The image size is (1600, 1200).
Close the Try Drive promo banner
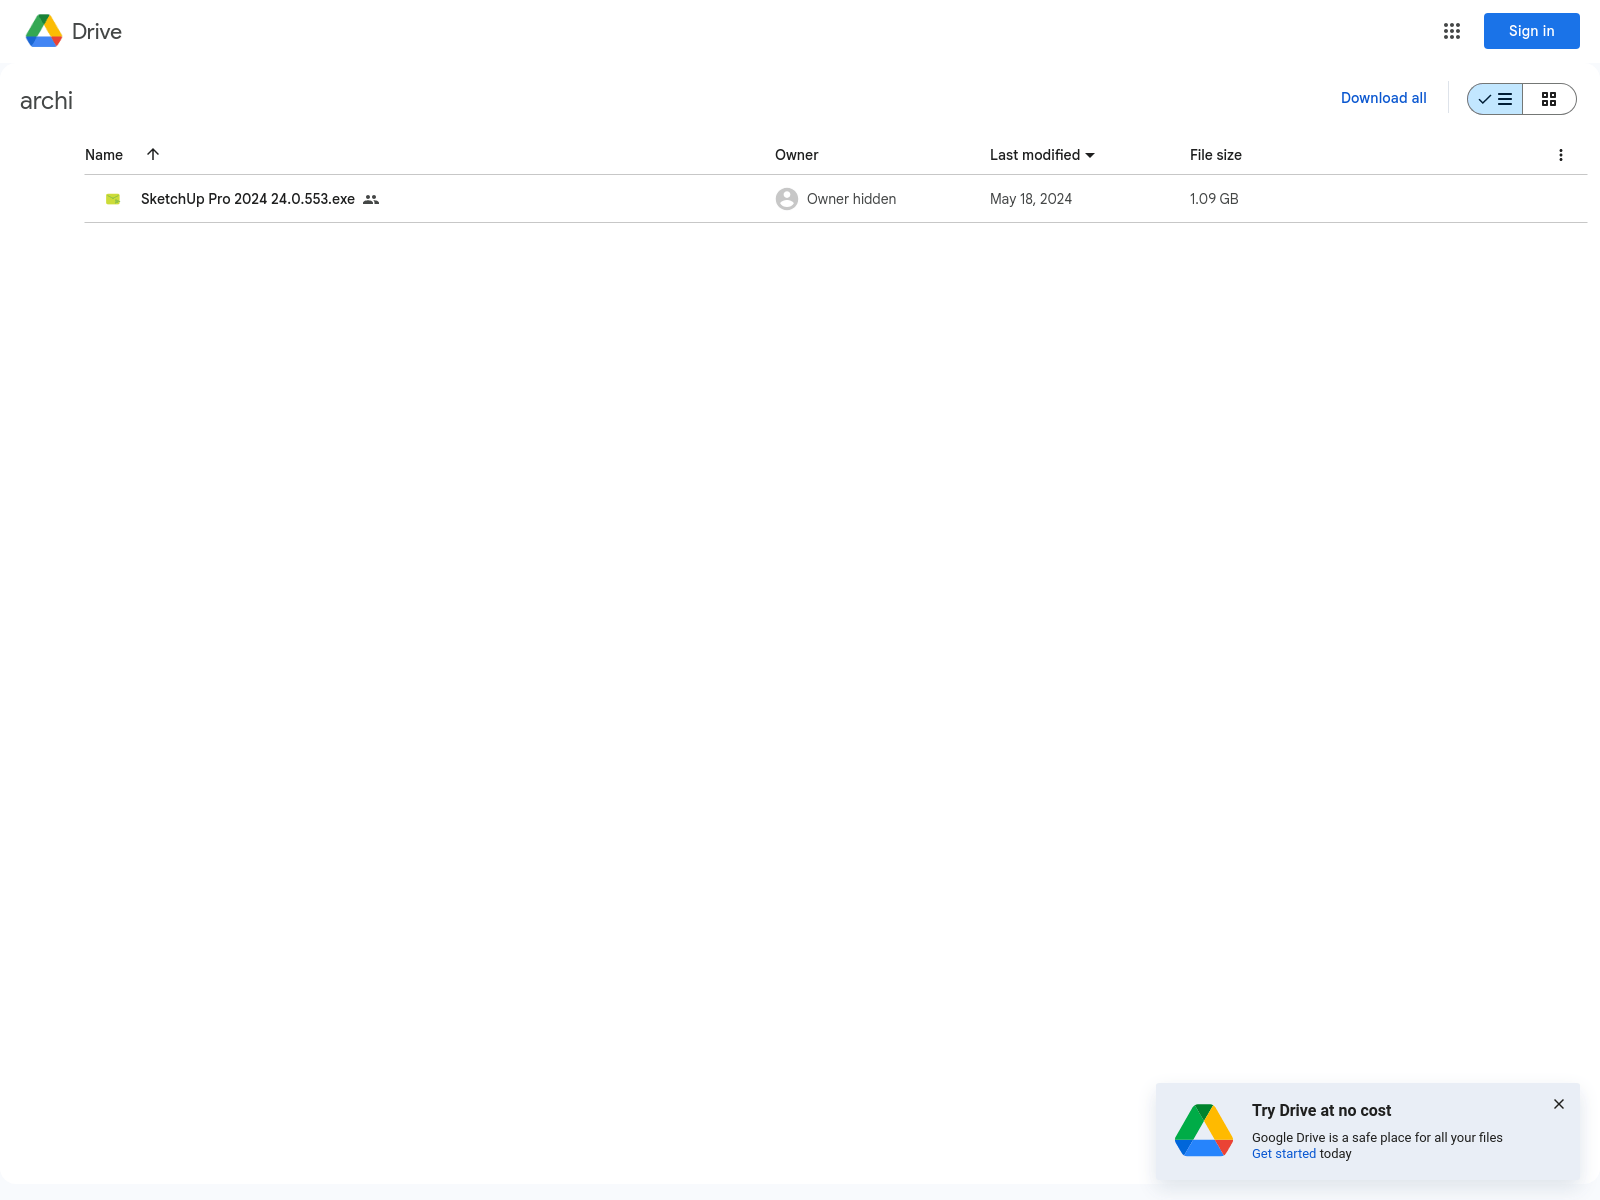click(1558, 1104)
